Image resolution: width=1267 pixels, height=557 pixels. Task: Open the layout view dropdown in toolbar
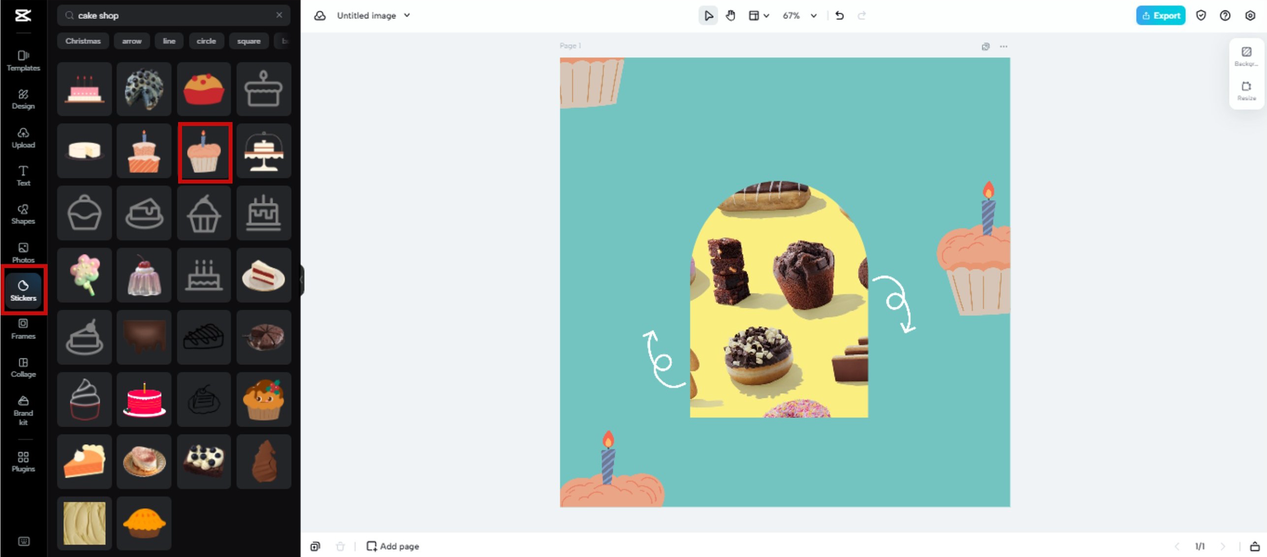759,16
